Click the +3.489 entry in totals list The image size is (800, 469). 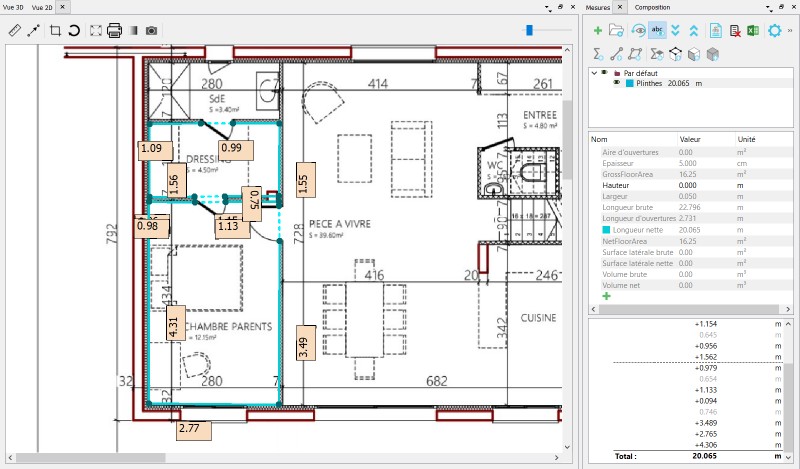(x=706, y=423)
